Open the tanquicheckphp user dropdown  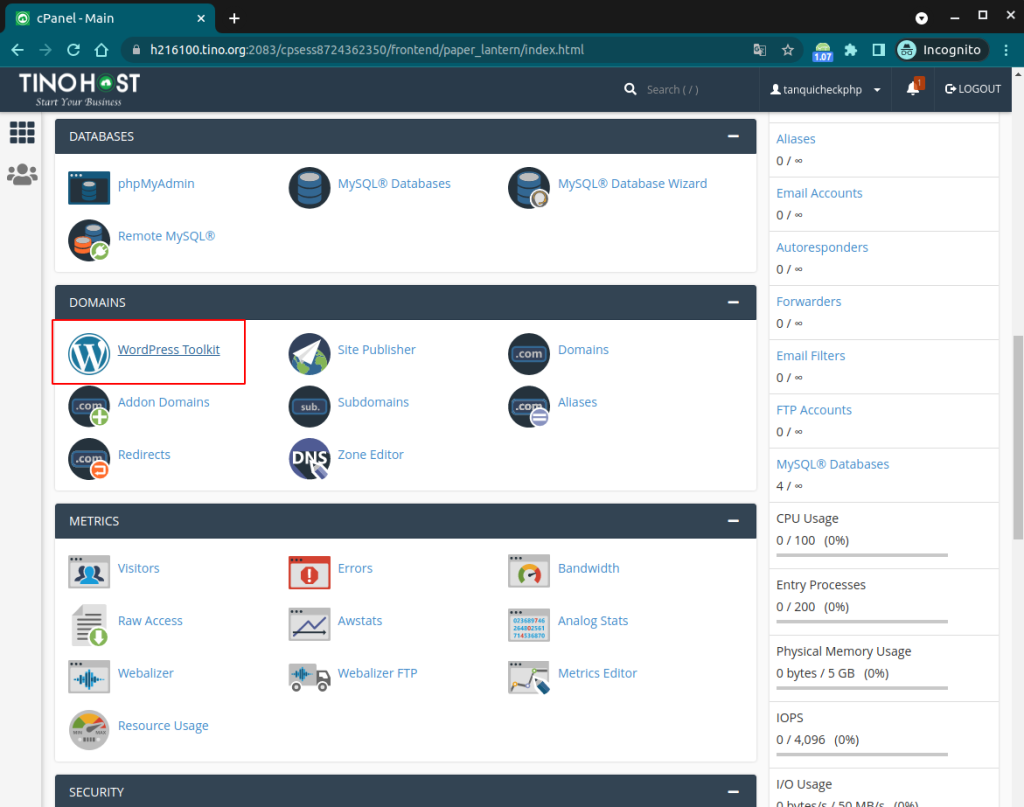(825, 89)
